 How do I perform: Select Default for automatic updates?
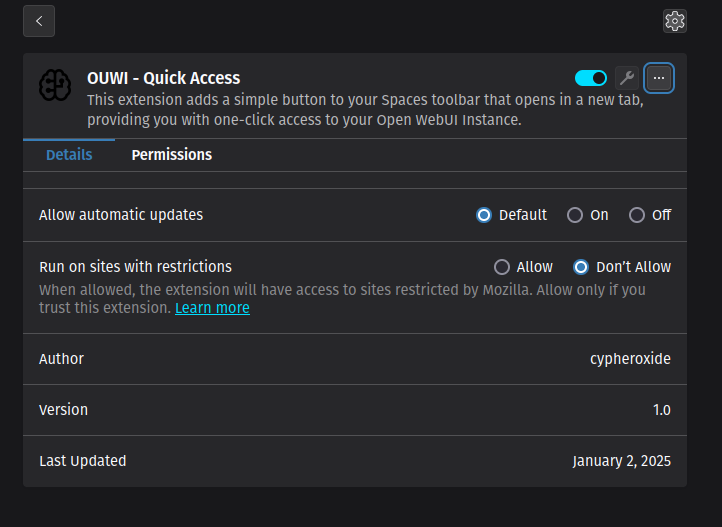coord(483,215)
